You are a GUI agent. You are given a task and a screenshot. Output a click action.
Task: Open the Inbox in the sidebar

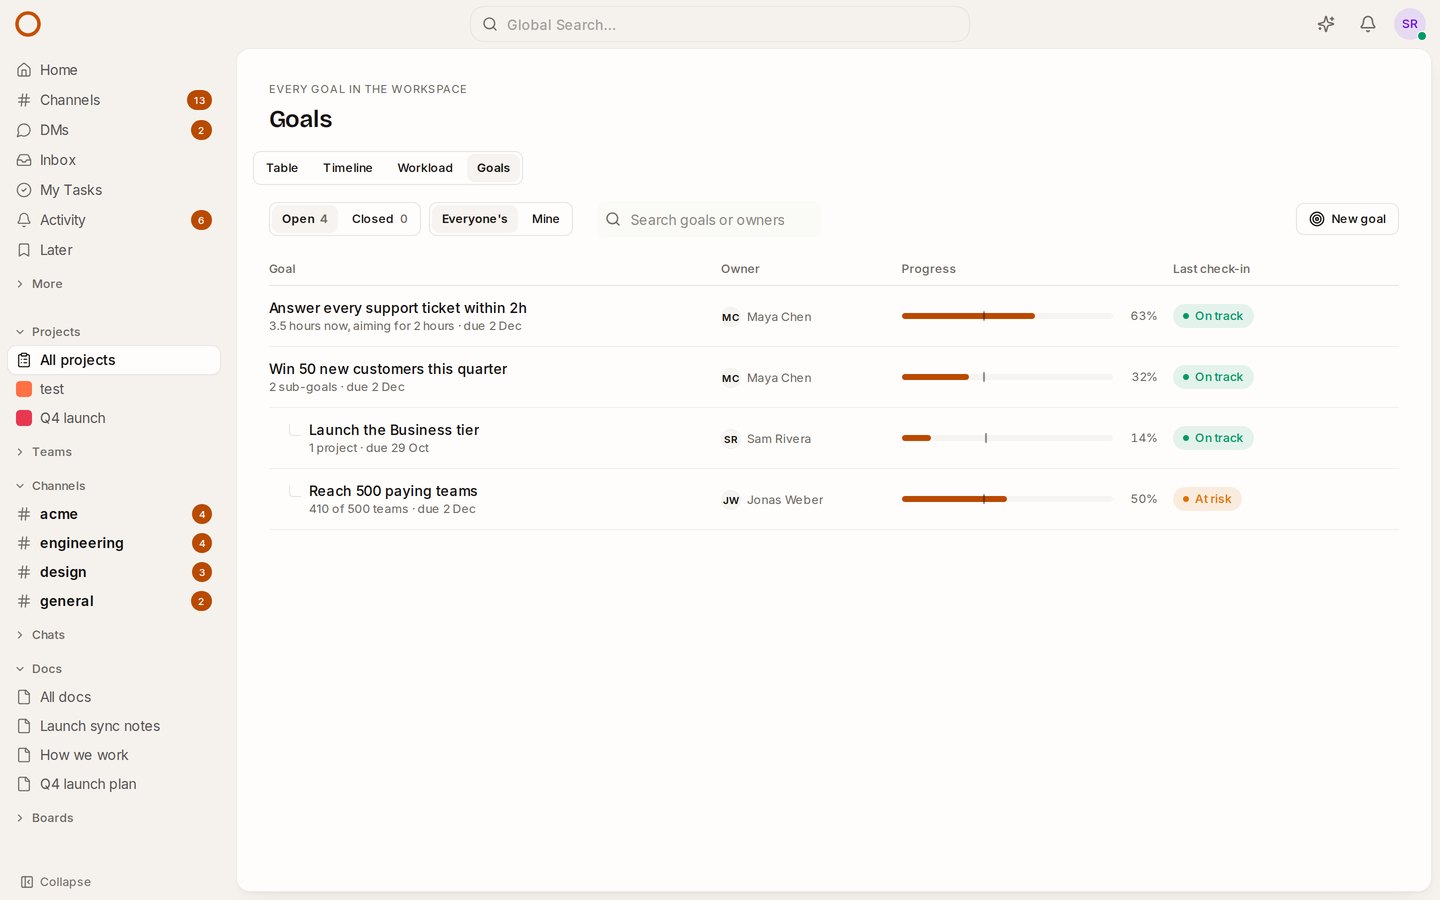[114, 160]
